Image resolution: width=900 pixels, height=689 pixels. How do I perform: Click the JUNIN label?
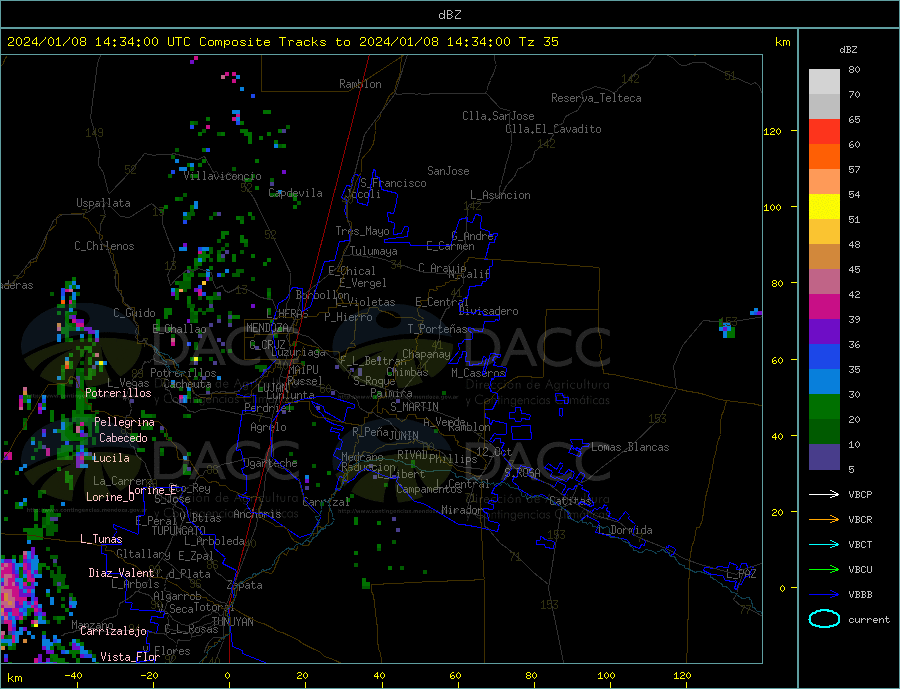[404, 436]
